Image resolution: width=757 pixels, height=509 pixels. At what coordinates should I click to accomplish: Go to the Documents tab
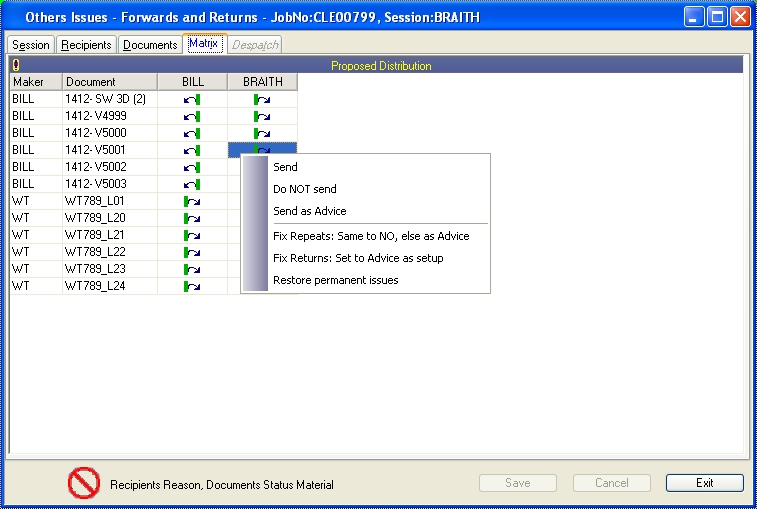tap(150, 45)
